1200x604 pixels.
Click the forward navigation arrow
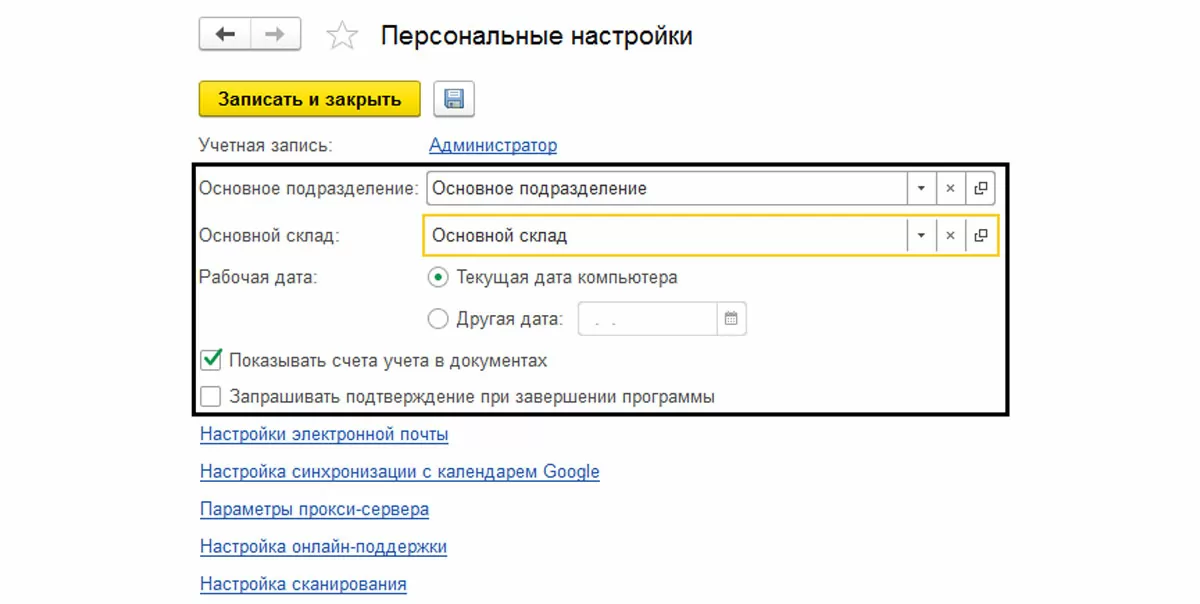[x=275, y=35]
